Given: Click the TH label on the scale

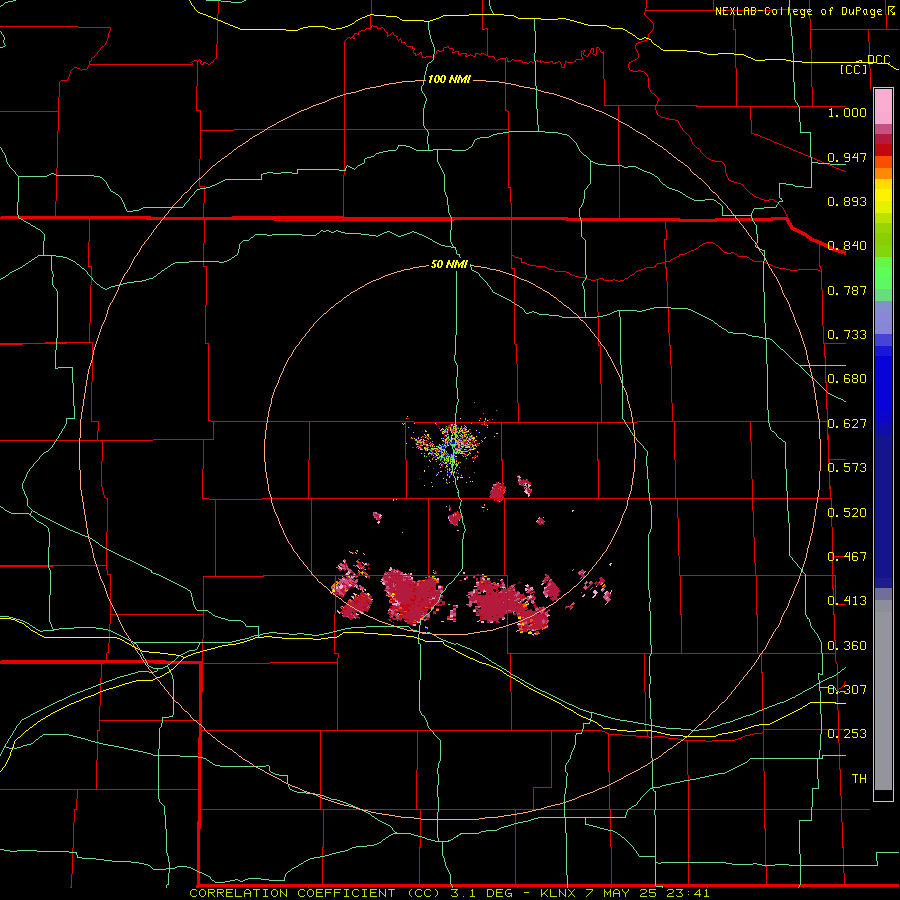Looking at the screenshot, I should pos(859,779).
